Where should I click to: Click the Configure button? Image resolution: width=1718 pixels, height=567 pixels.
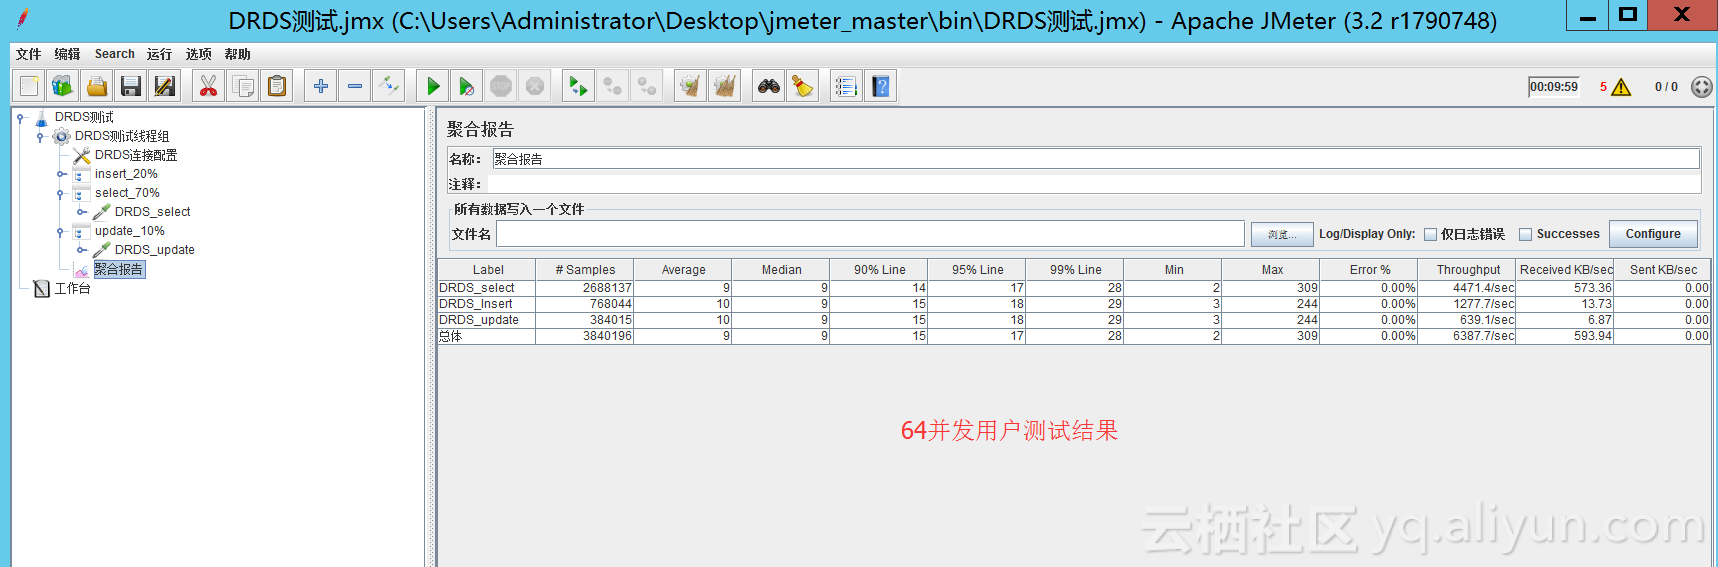point(1653,234)
